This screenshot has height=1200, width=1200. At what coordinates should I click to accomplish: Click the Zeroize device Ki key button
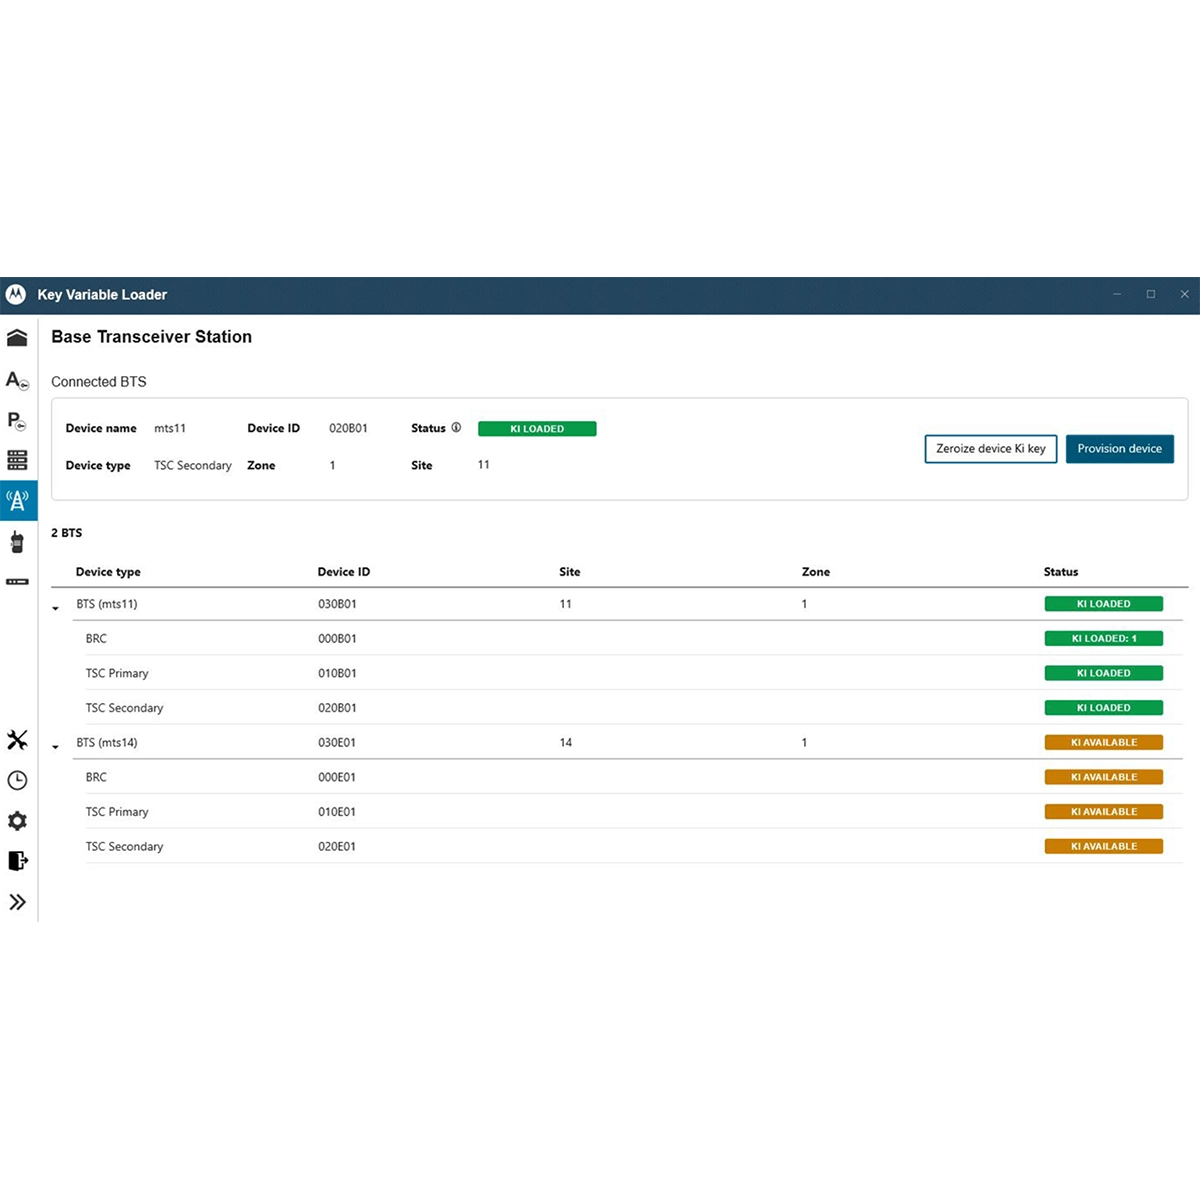[990, 449]
